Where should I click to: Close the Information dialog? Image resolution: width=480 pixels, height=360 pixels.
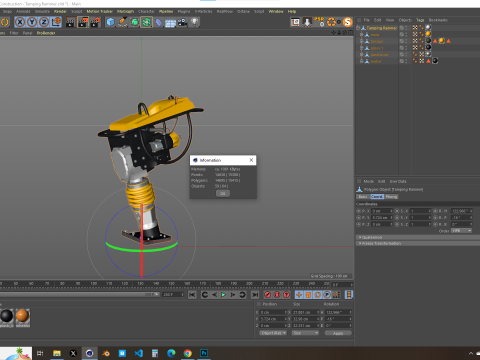[x=251, y=160]
